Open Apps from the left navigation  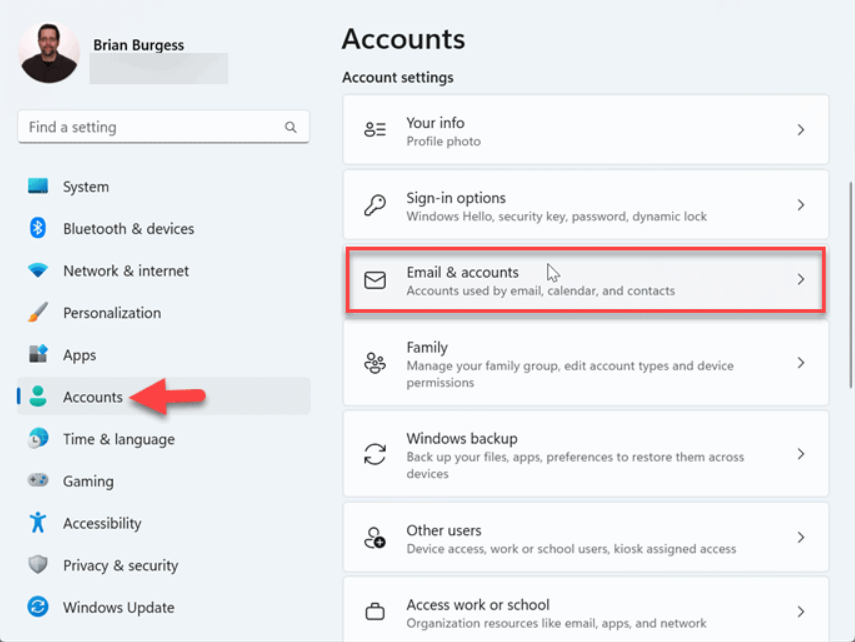coord(79,355)
